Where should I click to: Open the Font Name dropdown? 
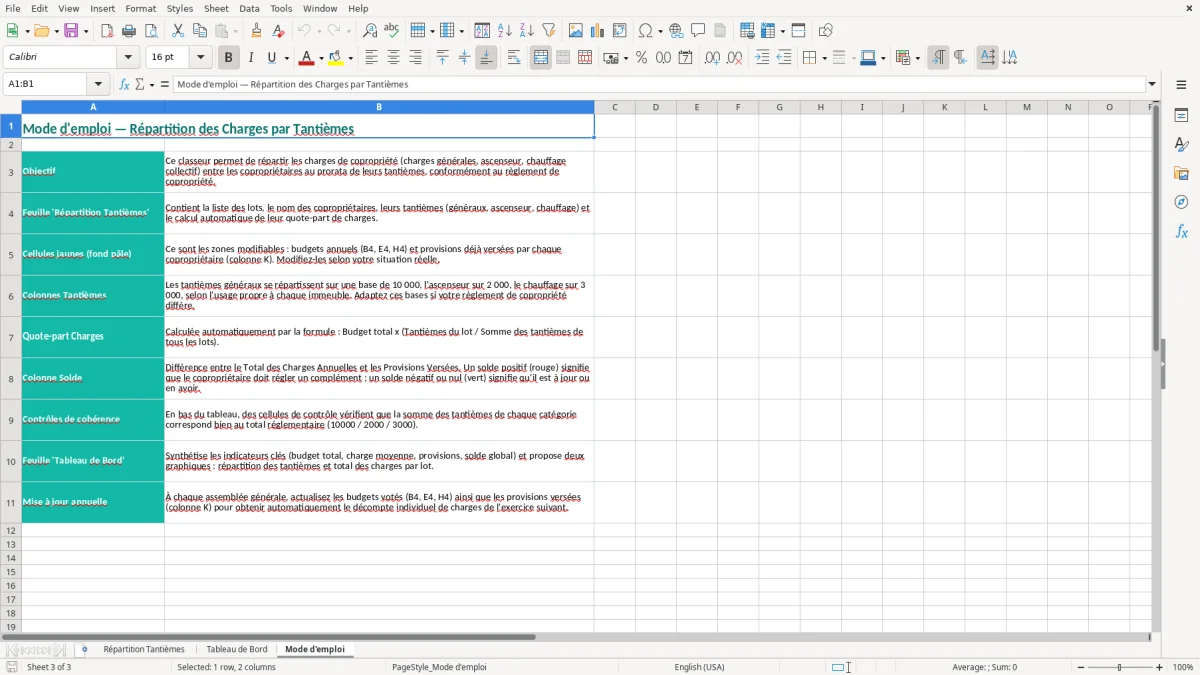[x=130, y=58]
